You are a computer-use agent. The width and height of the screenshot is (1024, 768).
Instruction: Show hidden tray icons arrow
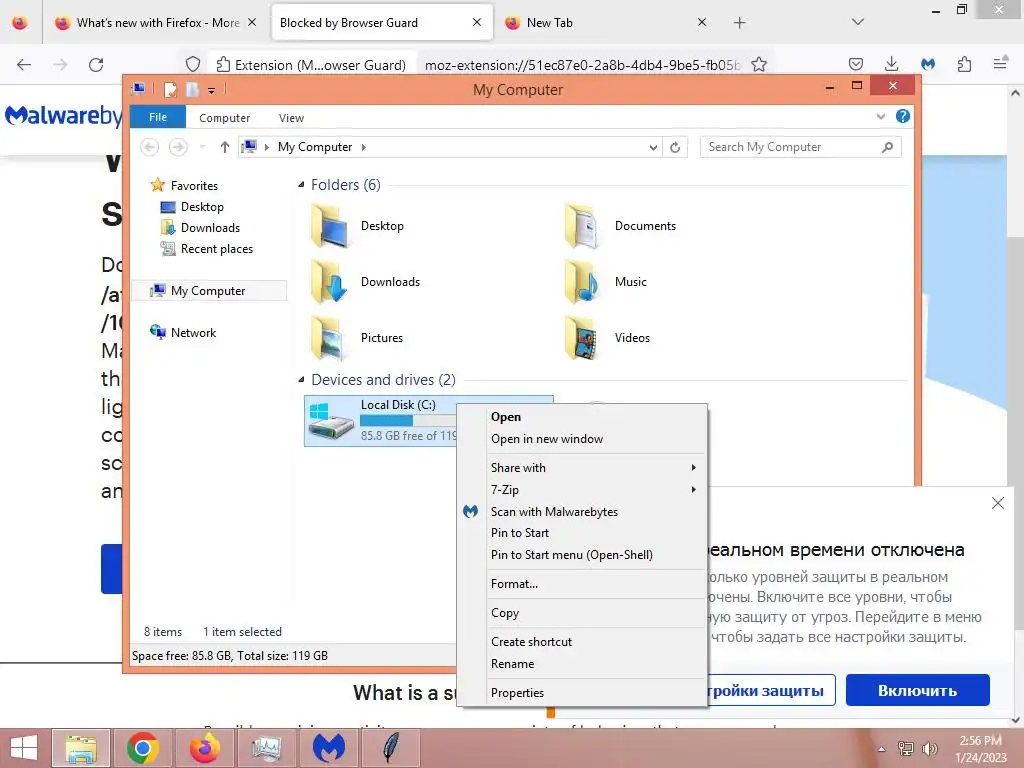881,750
